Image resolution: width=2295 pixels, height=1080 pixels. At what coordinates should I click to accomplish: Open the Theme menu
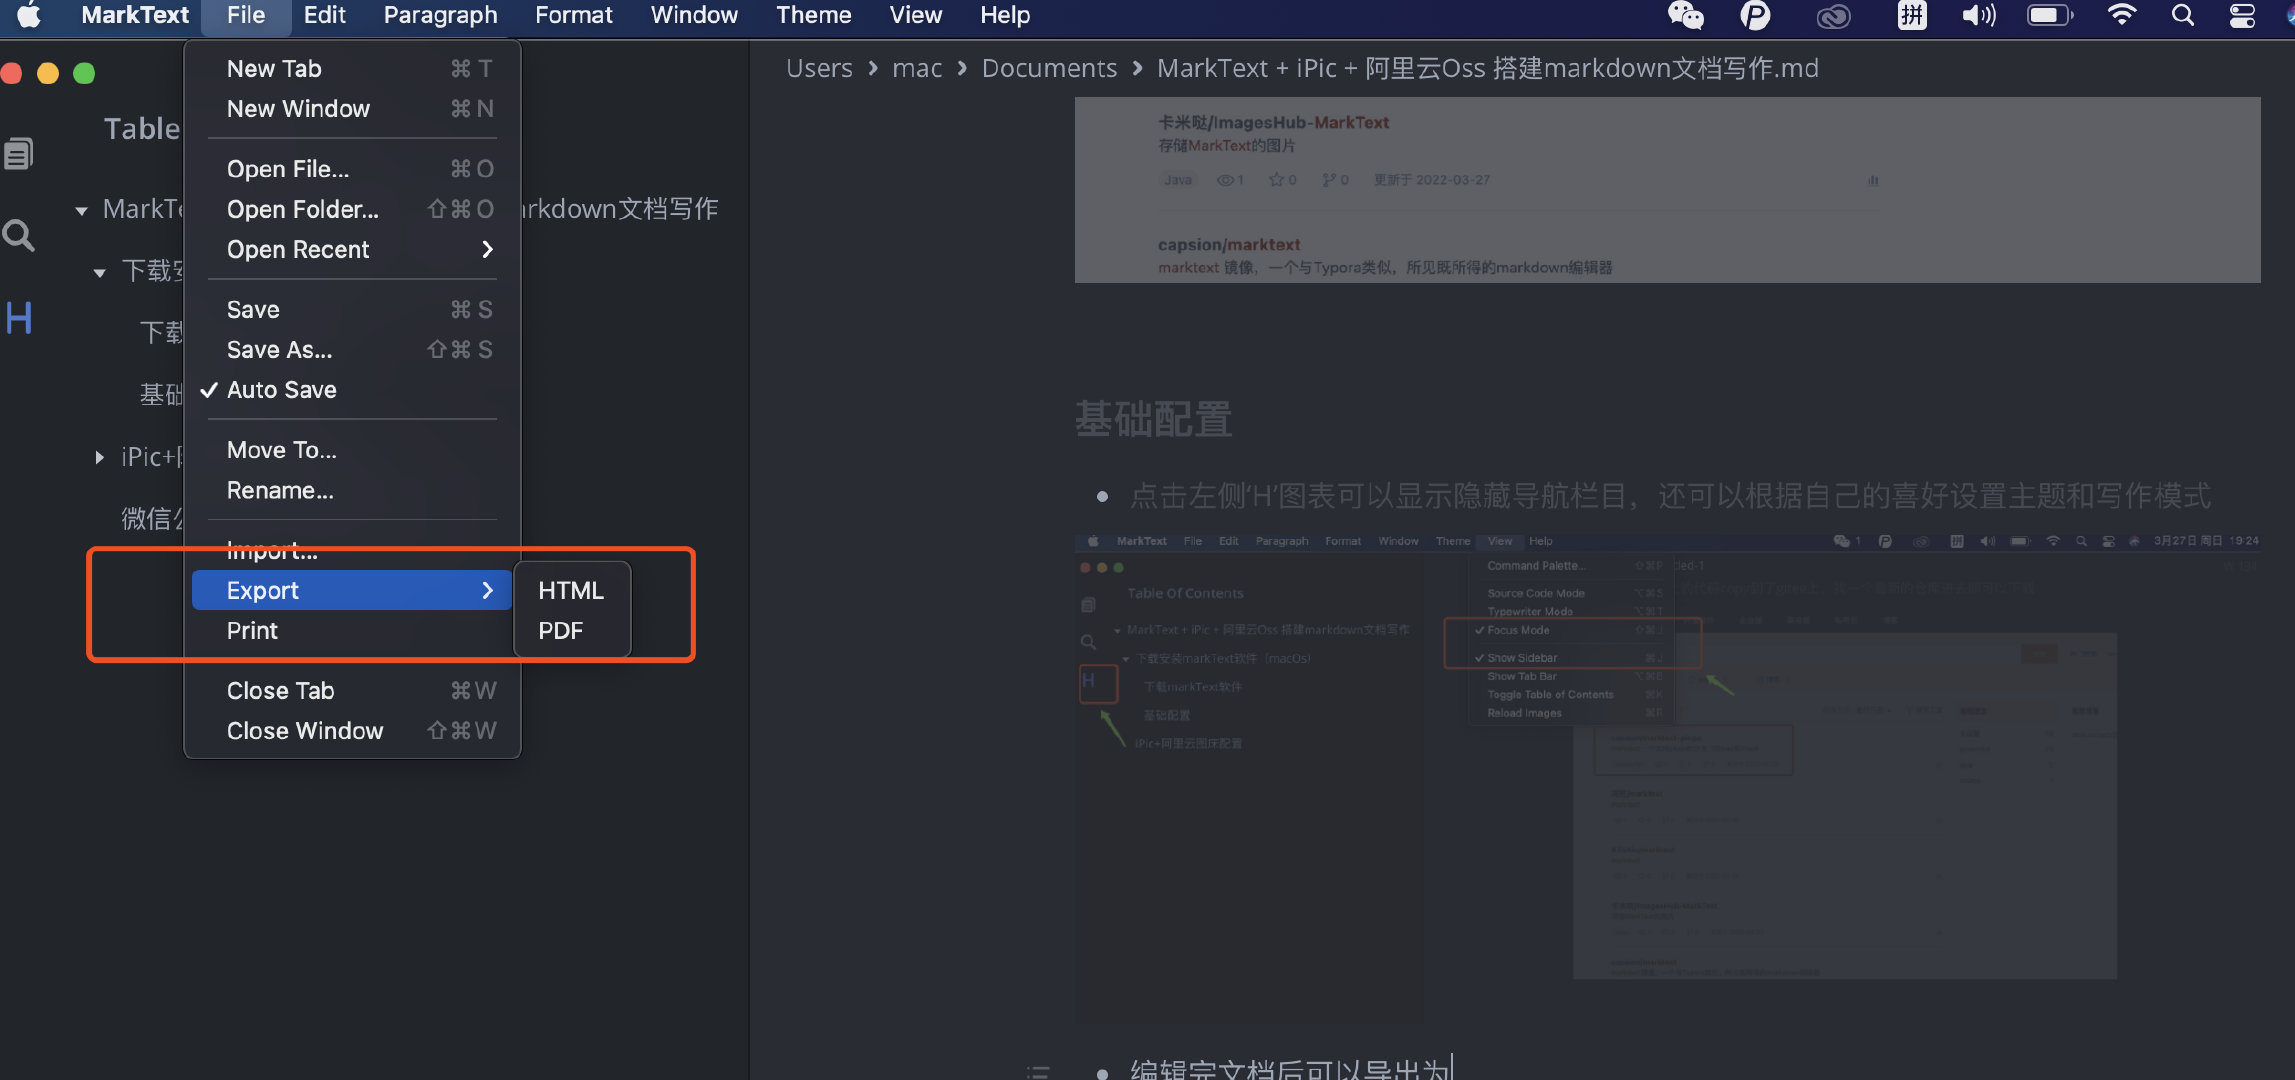coord(812,14)
